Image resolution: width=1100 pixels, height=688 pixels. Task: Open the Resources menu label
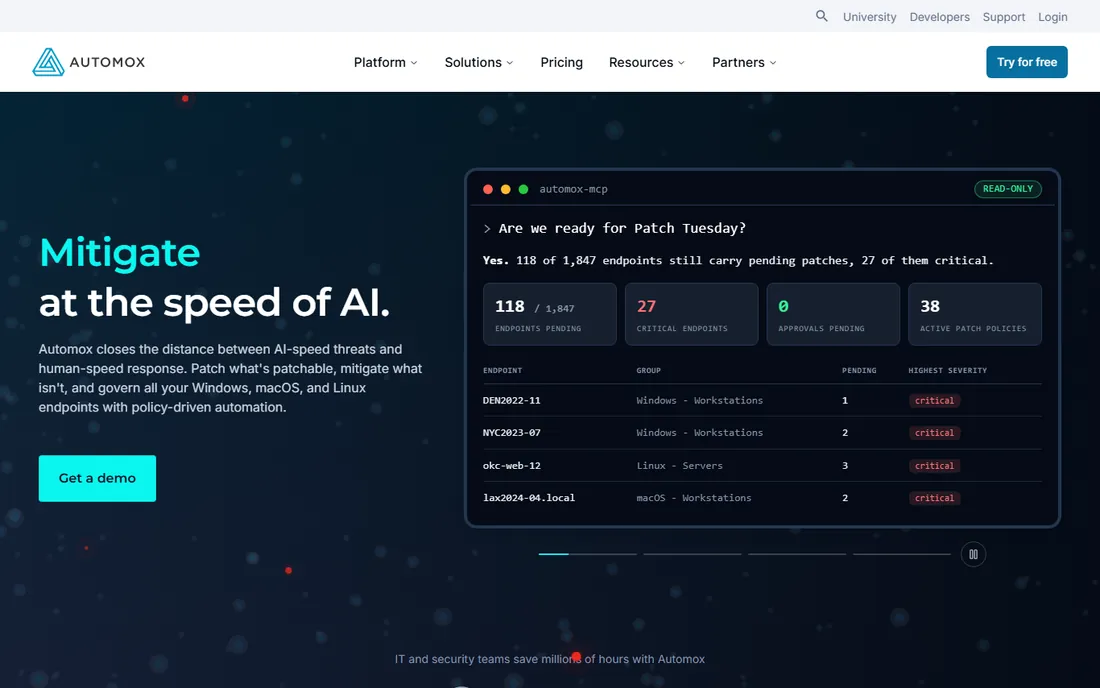click(640, 62)
